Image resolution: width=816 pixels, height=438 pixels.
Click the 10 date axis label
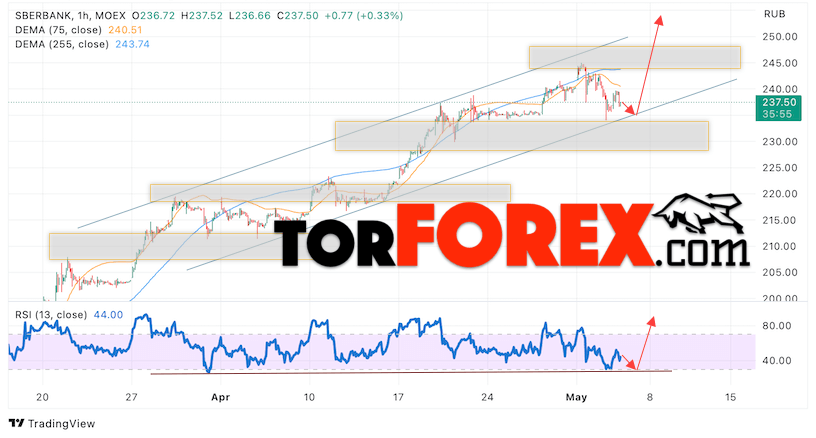(309, 397)
